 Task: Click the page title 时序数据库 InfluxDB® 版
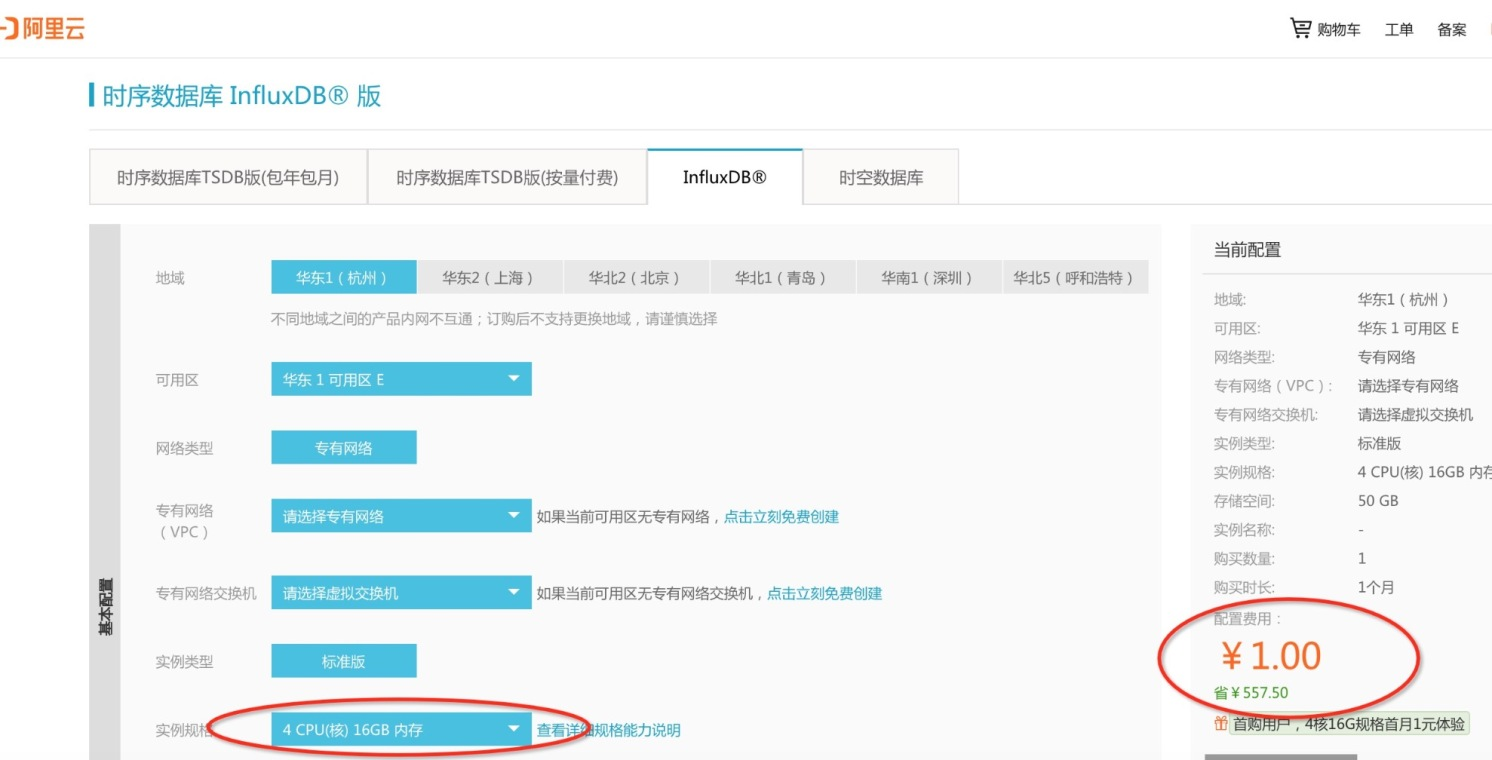click(x=242, y=96)
